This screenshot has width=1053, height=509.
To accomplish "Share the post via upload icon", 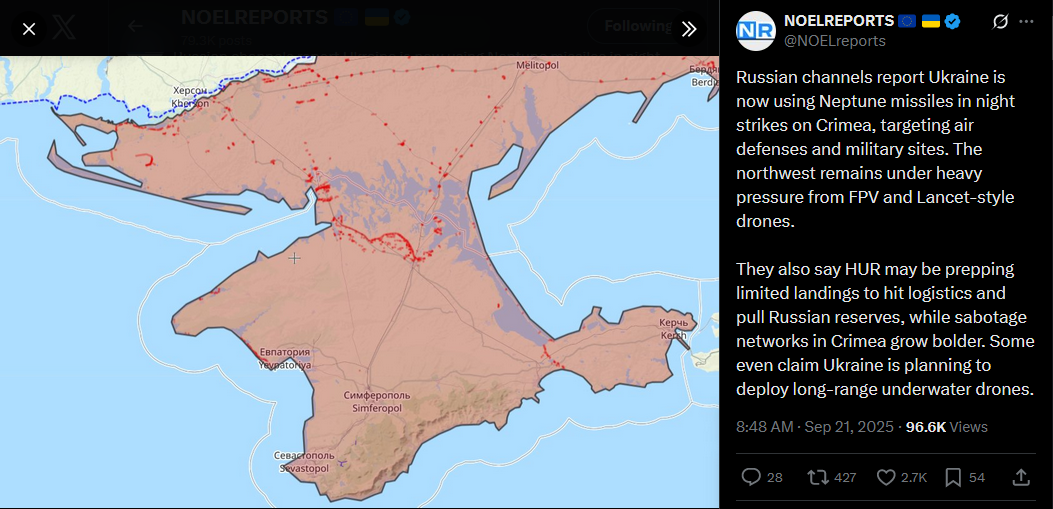I will [x=1021, y=477].
